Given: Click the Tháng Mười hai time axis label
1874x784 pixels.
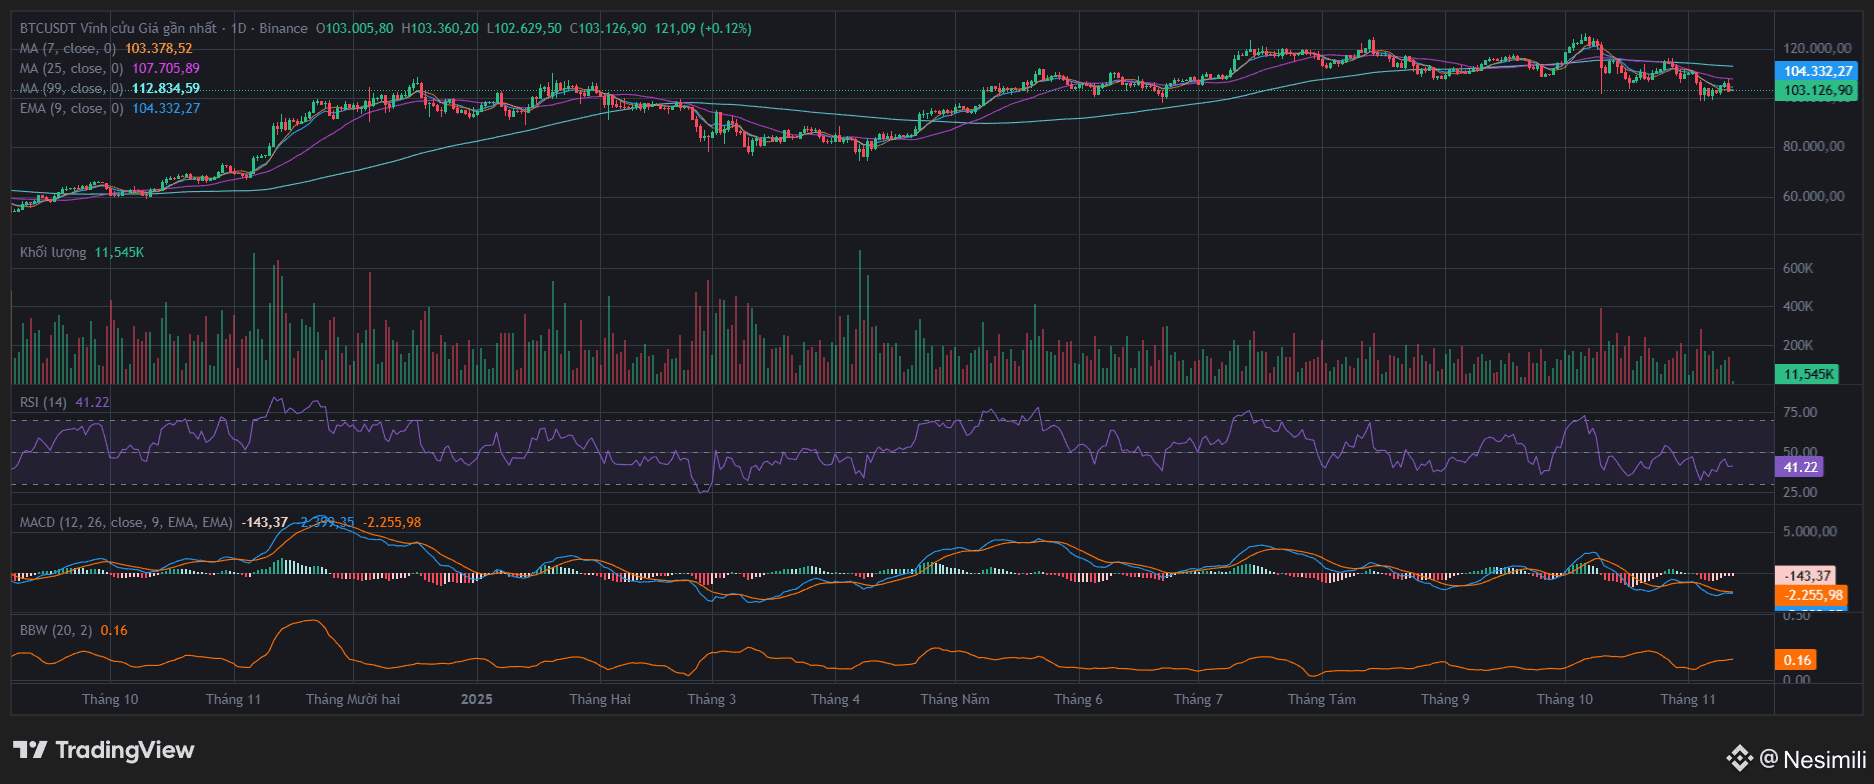Looking at the screenshot, I should [353, 699].
